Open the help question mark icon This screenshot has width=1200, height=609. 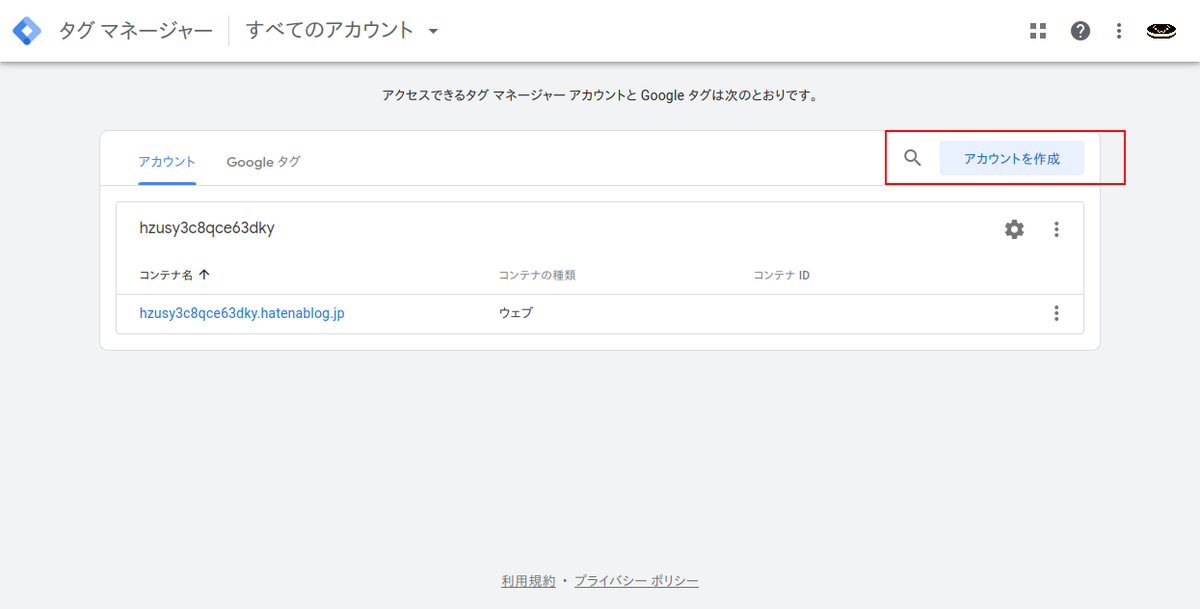1080,31
